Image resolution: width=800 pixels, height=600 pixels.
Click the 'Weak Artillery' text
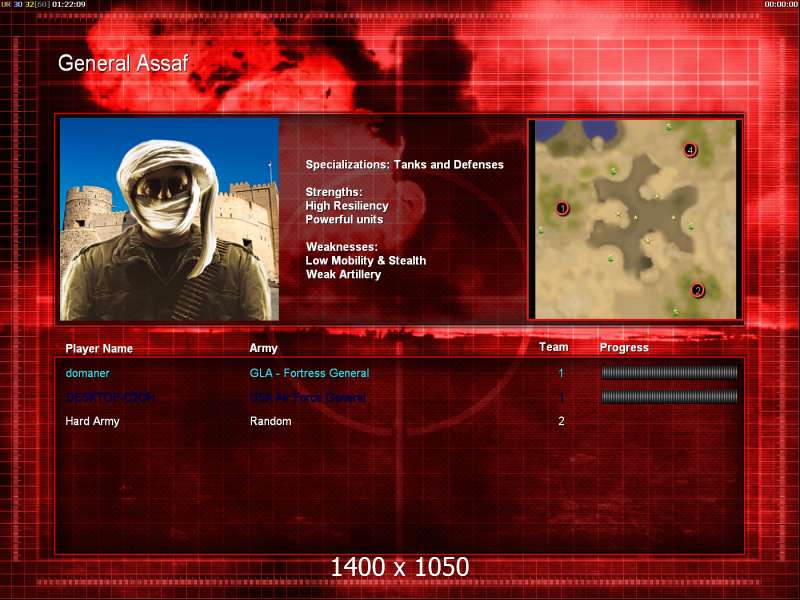click(343, 274)
